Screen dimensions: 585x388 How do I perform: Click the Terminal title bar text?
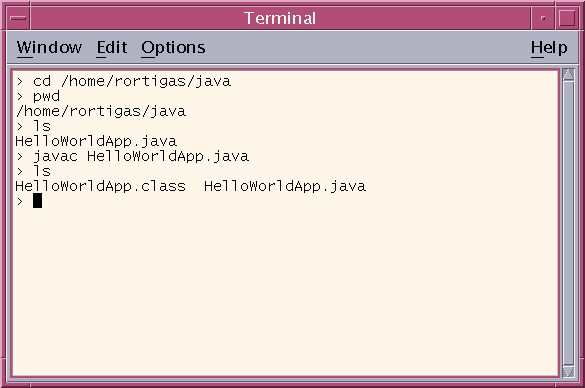pyautogui.click(x=280, y=18)
